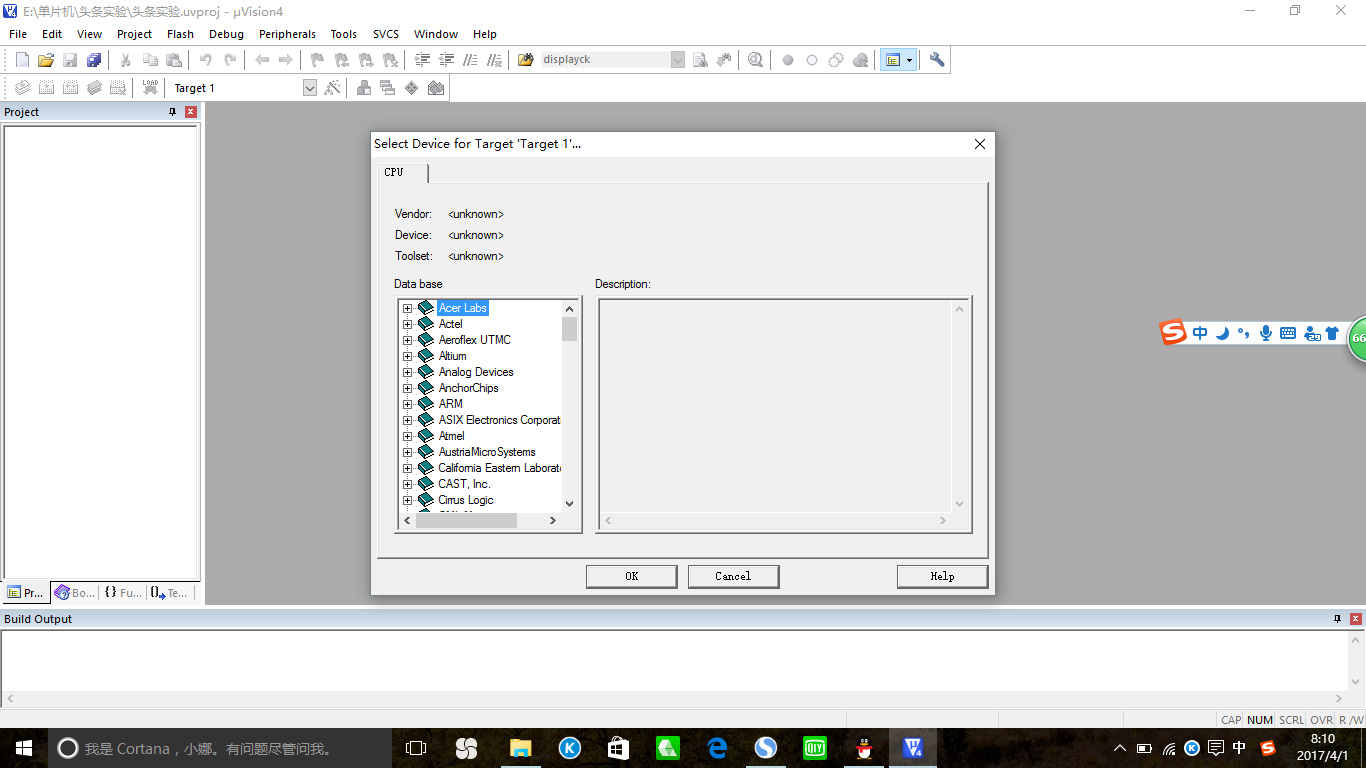1366x768 pixels.
Task: Select ARM in the Data base list
Action: click(x=451, y=404)
